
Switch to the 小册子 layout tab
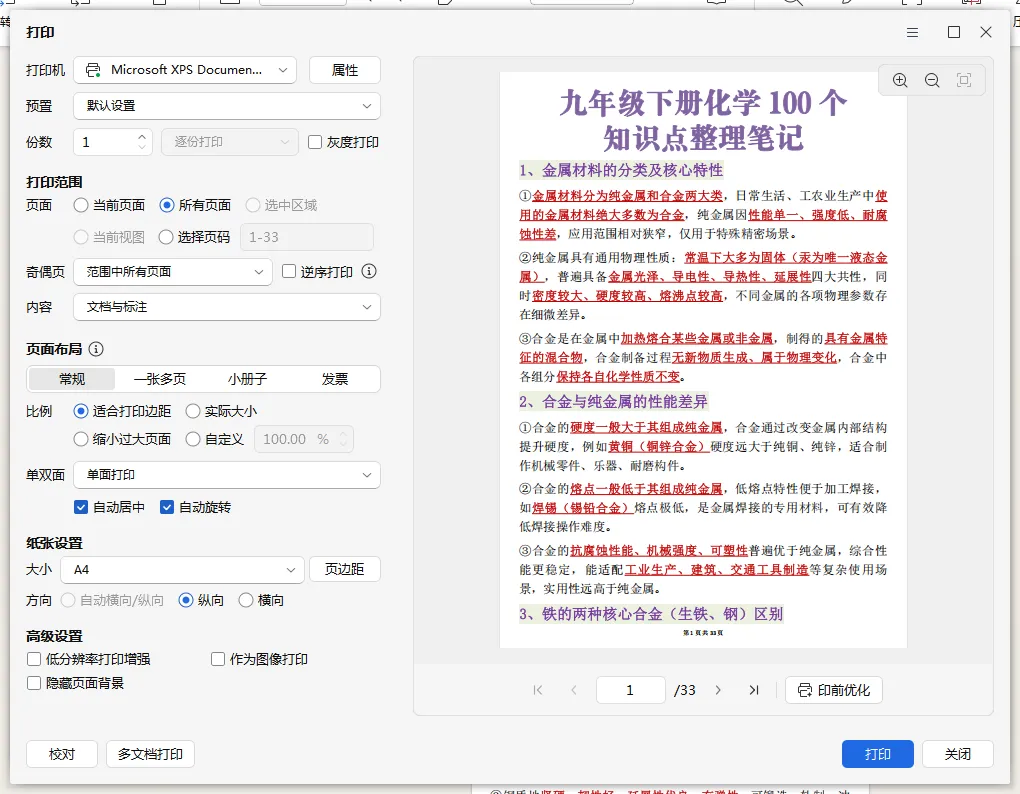[247, 379]
